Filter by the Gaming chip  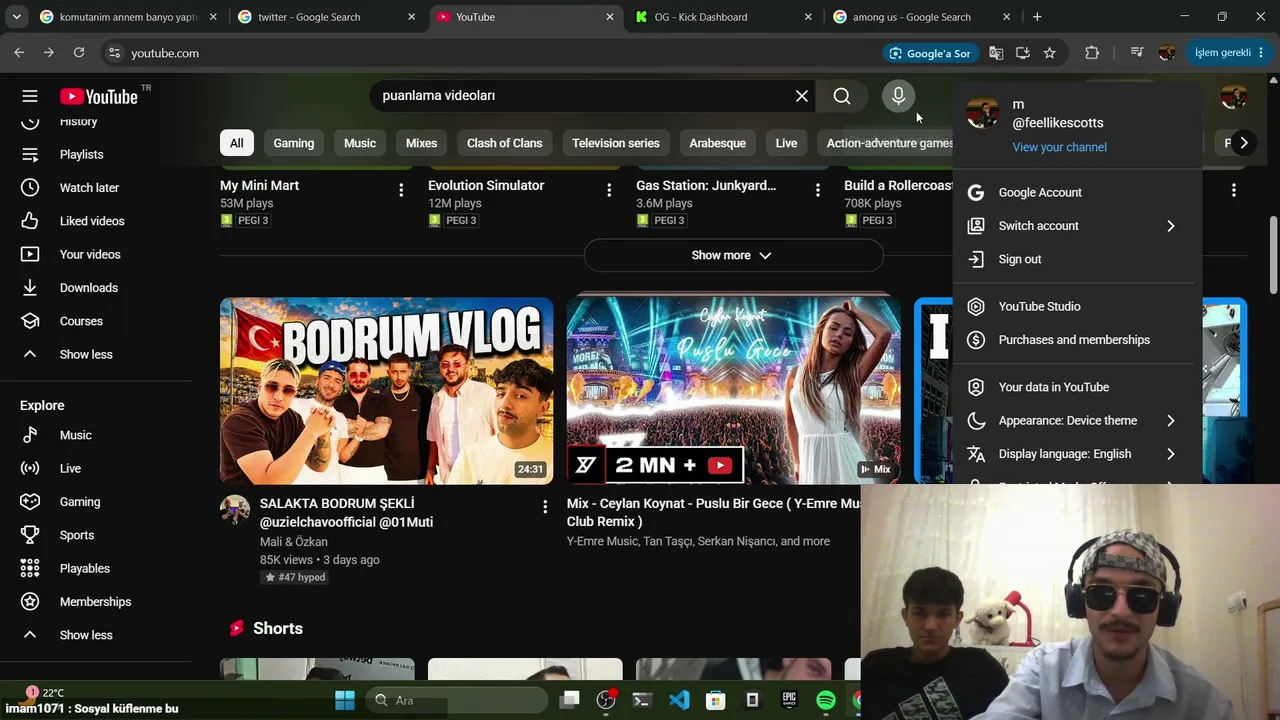tap(294, 143)
